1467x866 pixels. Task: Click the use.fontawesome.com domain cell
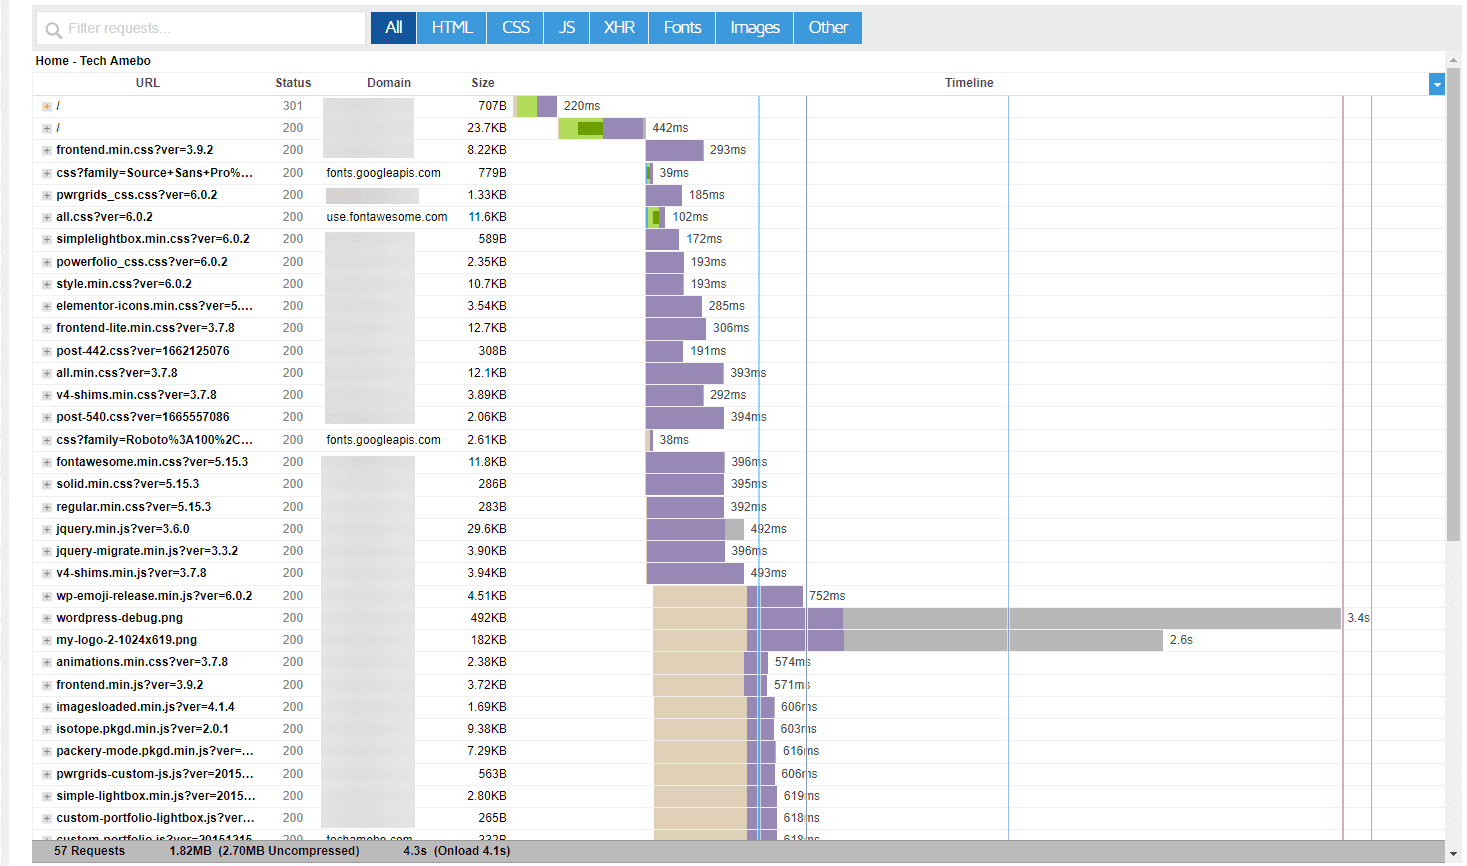click(x=387, y=217)
